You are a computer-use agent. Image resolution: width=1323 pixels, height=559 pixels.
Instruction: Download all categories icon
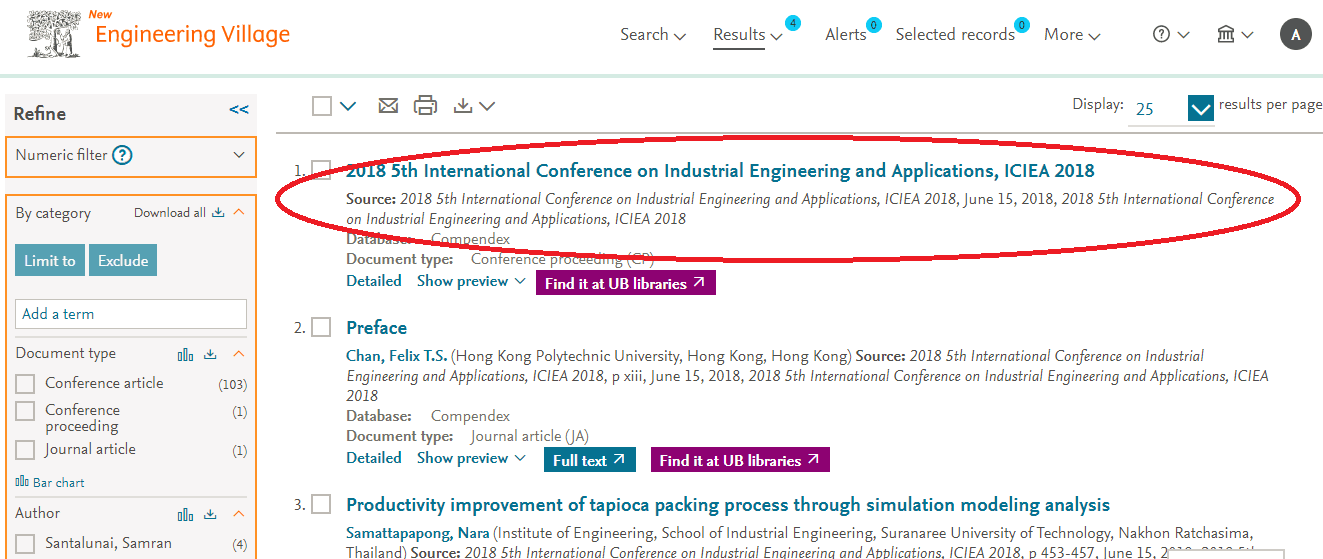coord(218,213)
